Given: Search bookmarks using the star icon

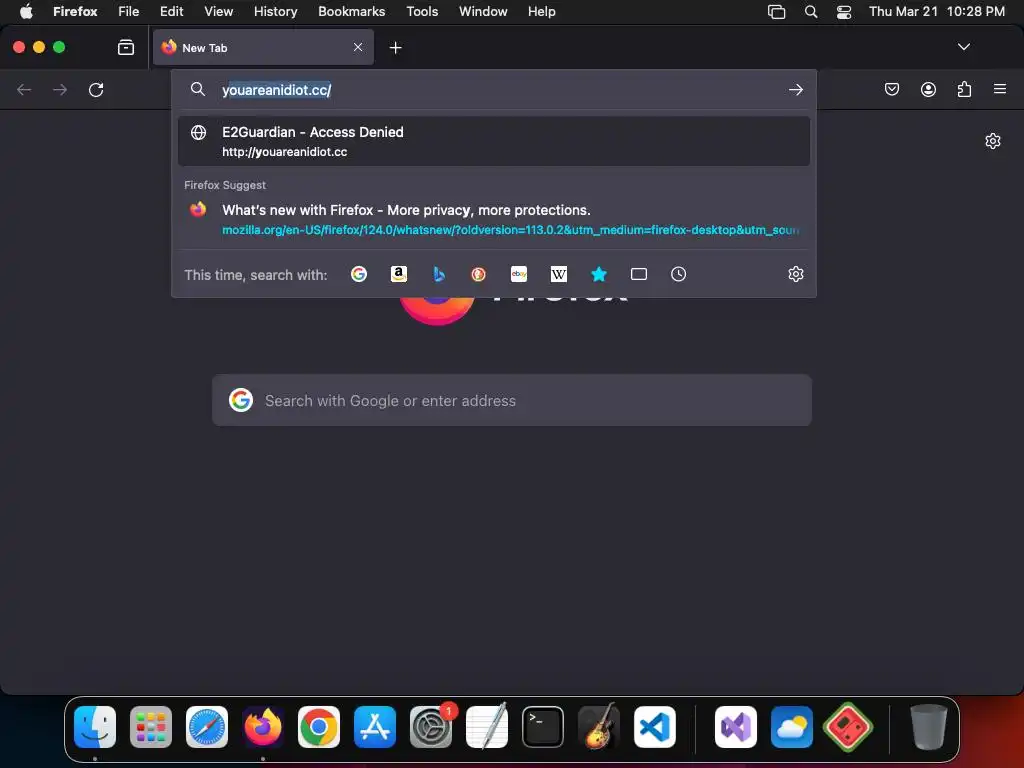Looking at the screenshot, I should (x=599, y=274).
